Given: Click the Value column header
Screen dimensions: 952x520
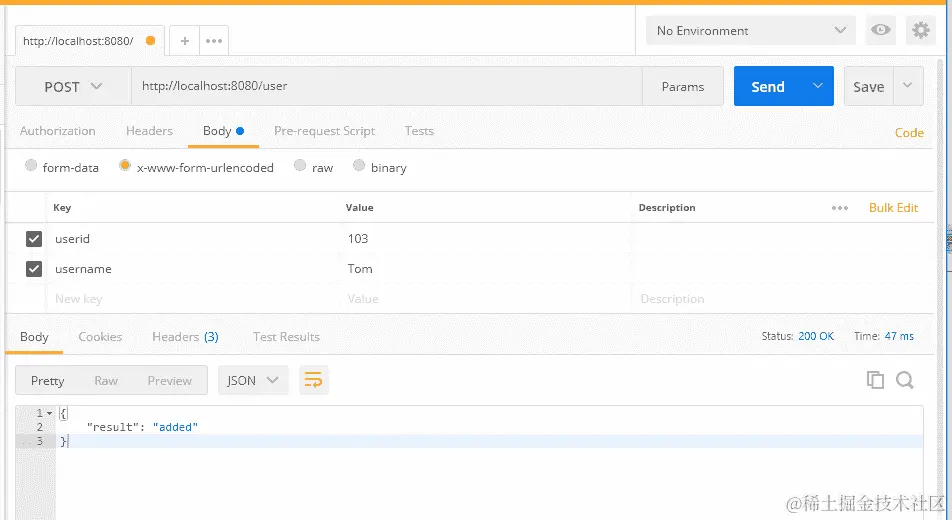Looking at the screenshot, I should click(x=359, y=208).
